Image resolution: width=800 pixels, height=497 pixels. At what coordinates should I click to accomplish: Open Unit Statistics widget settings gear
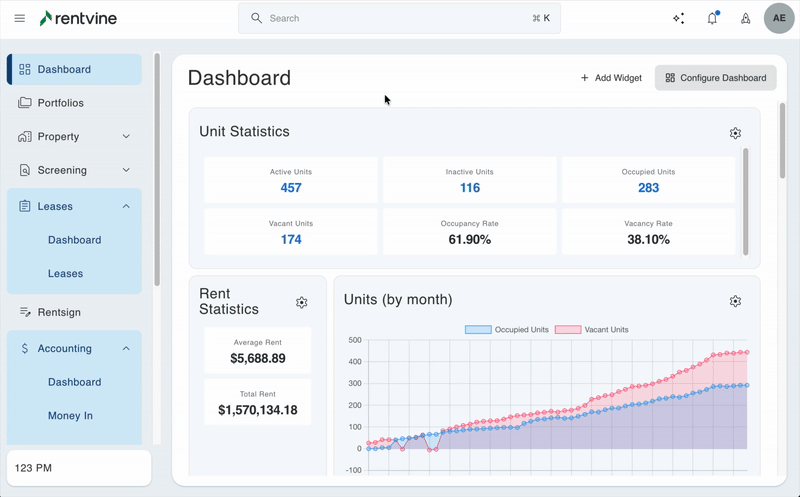click(735, 133)
